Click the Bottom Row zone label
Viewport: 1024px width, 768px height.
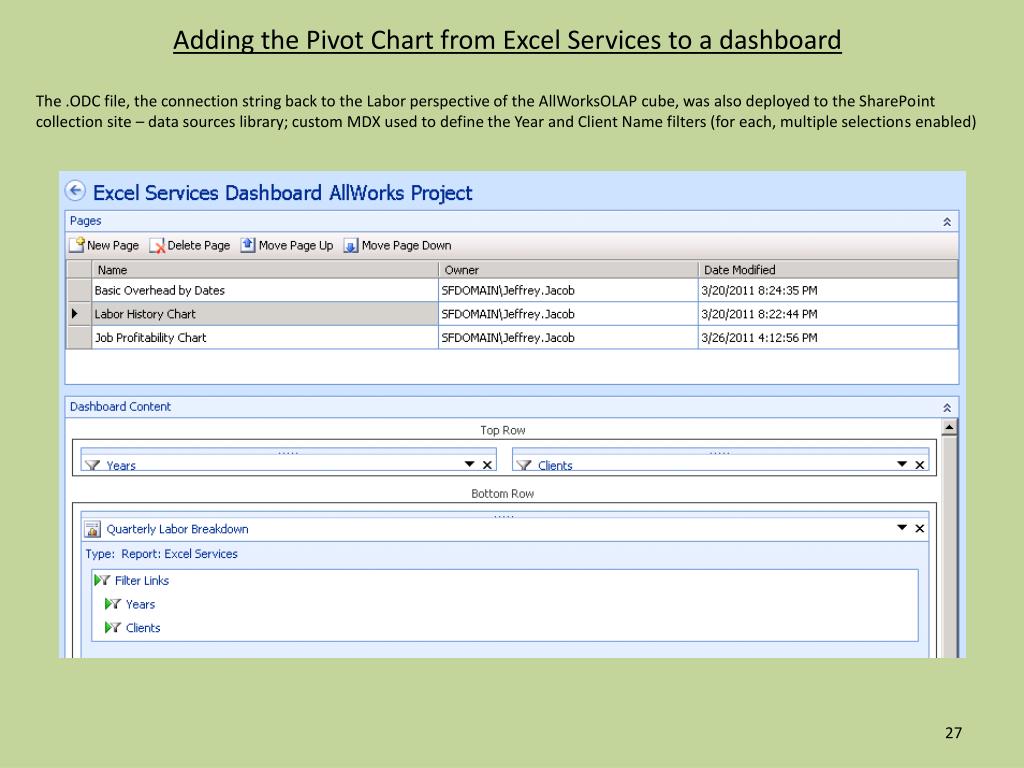[x=503, y=494]
